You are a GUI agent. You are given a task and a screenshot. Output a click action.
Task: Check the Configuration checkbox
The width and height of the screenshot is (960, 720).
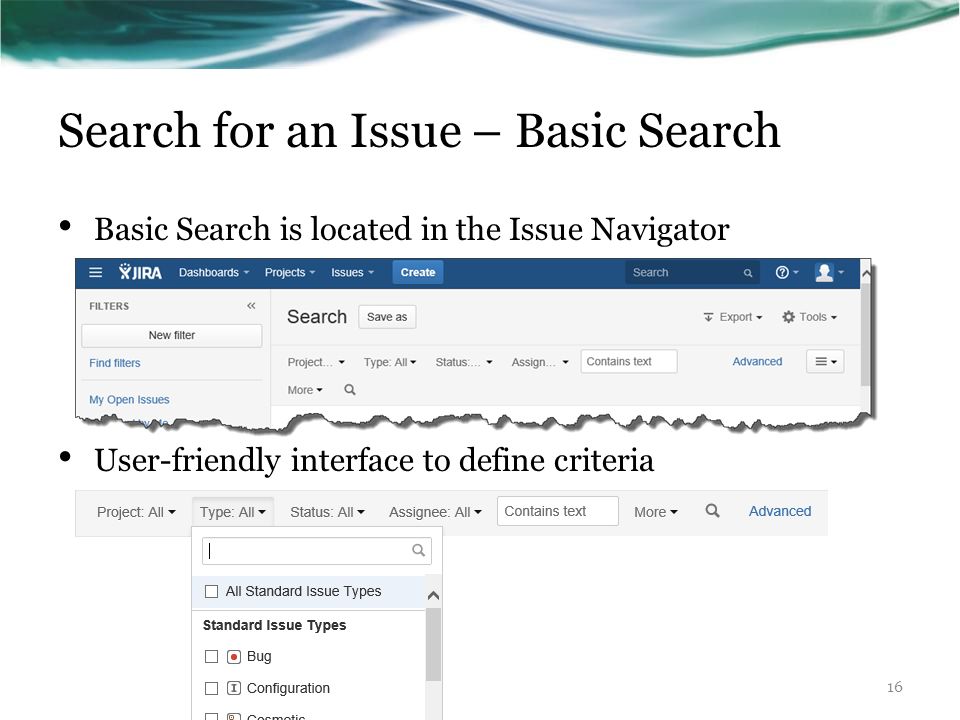[x=211, y=688]
